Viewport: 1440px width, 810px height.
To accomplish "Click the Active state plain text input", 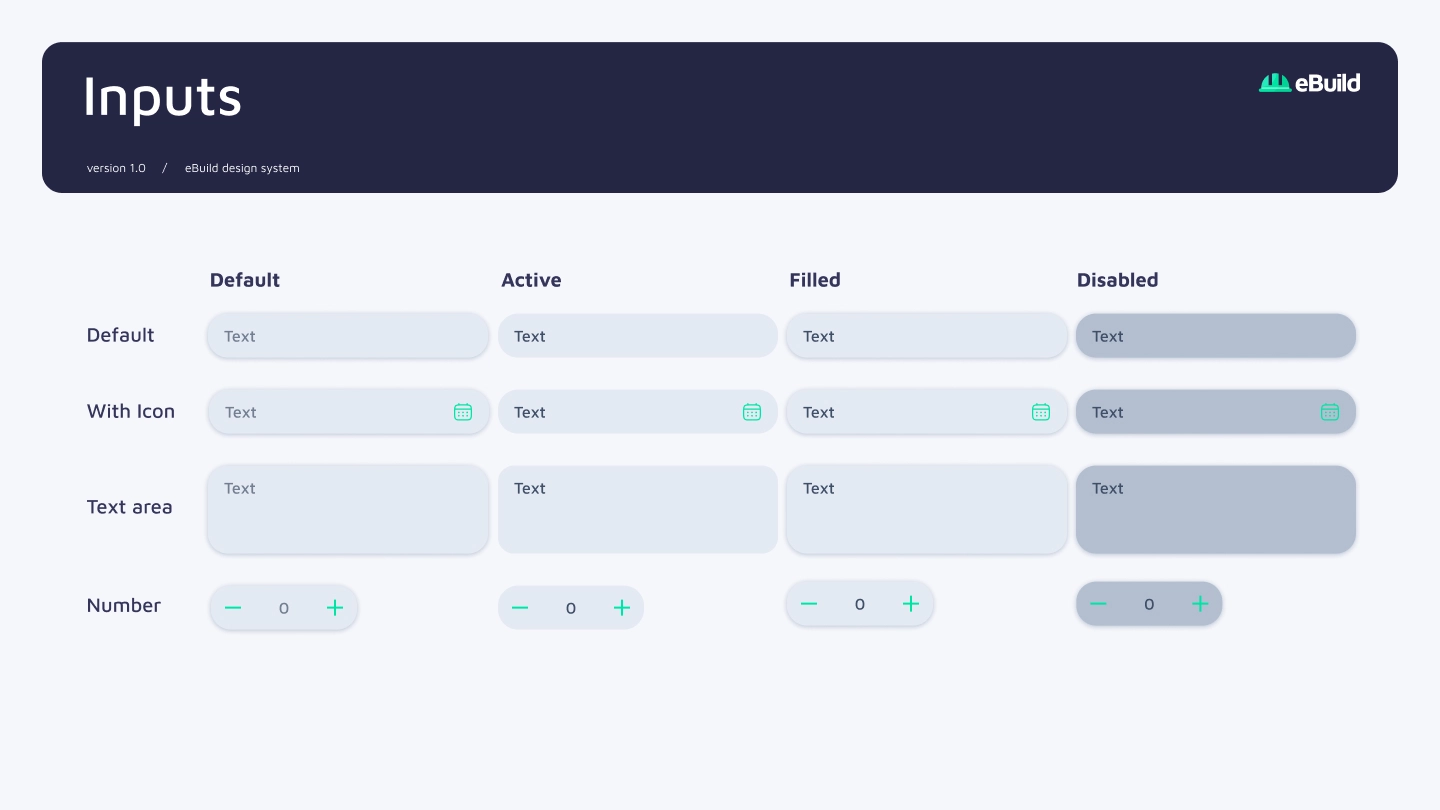I will pos(638,336).
